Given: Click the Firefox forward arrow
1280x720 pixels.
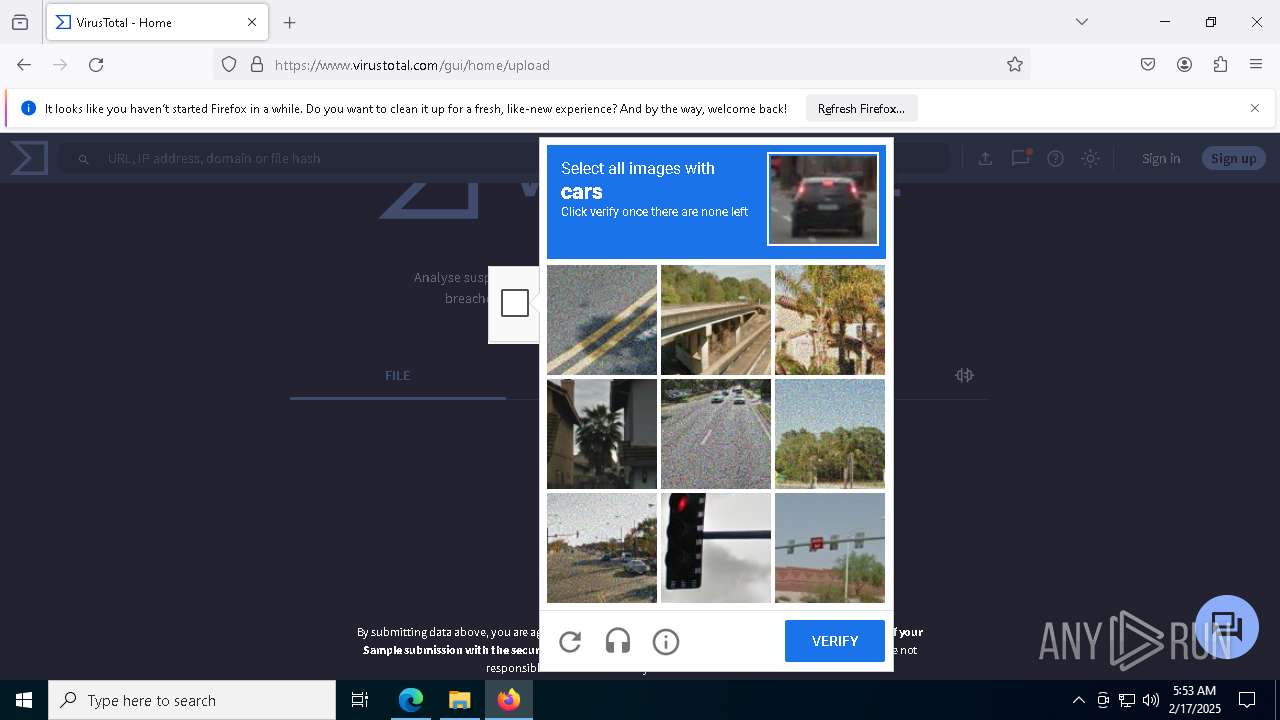Looking at the screenshot, I should click(60, 65).
